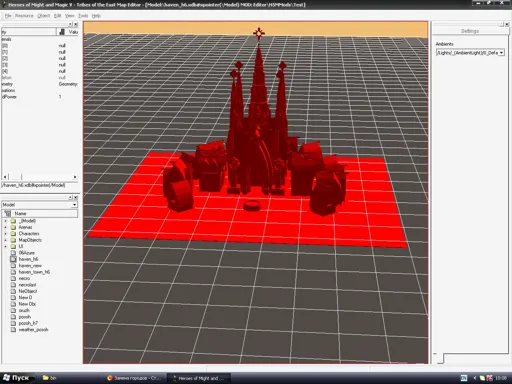The height and width of the screenshot is (384, 512).
Task: Select the haven_town_h6 file icon
Action: tap(13, 272)
